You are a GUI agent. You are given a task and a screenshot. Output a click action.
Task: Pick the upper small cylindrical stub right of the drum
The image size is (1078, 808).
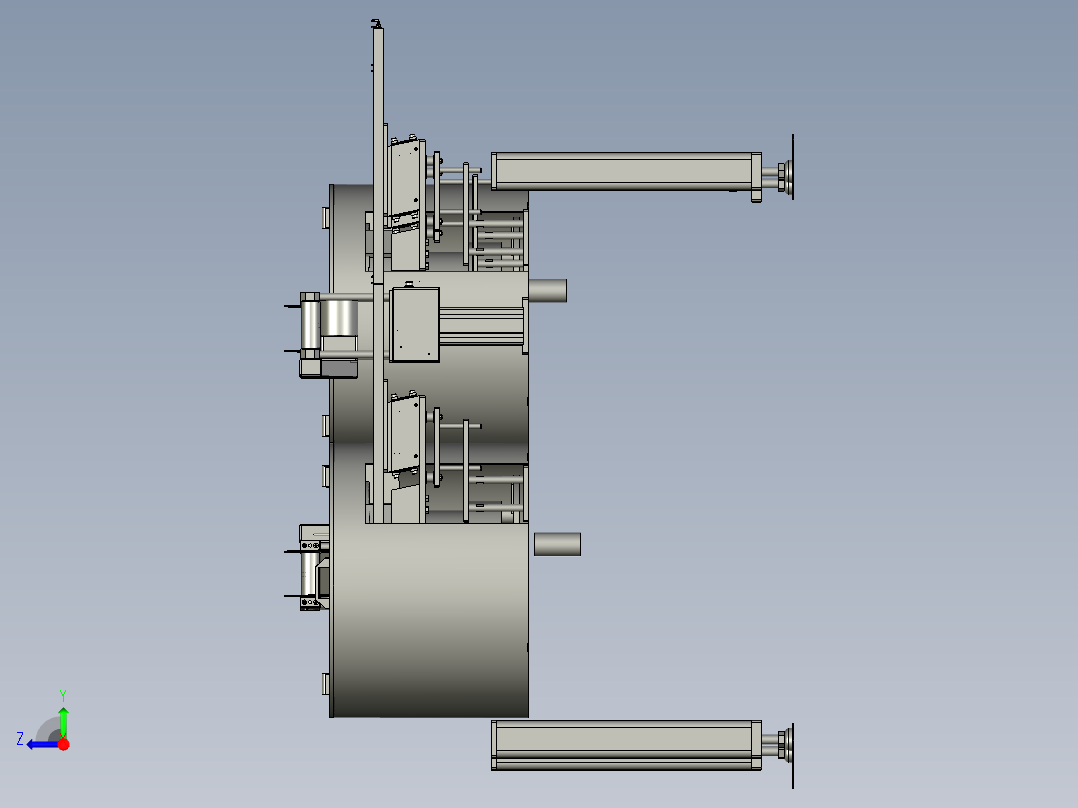547,290
